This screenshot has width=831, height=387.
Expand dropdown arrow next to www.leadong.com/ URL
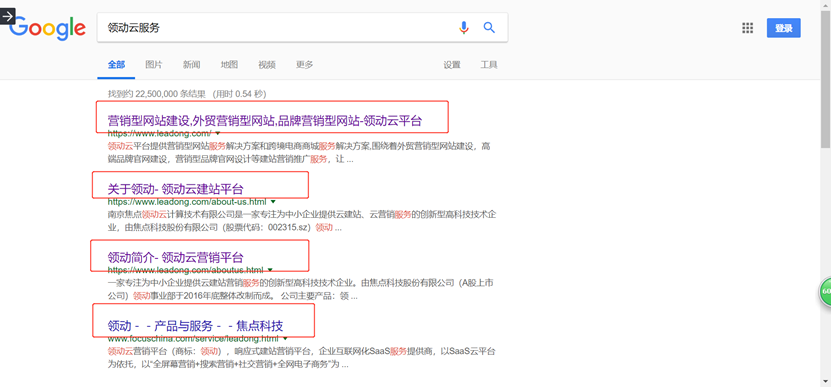tap(218, 134)
